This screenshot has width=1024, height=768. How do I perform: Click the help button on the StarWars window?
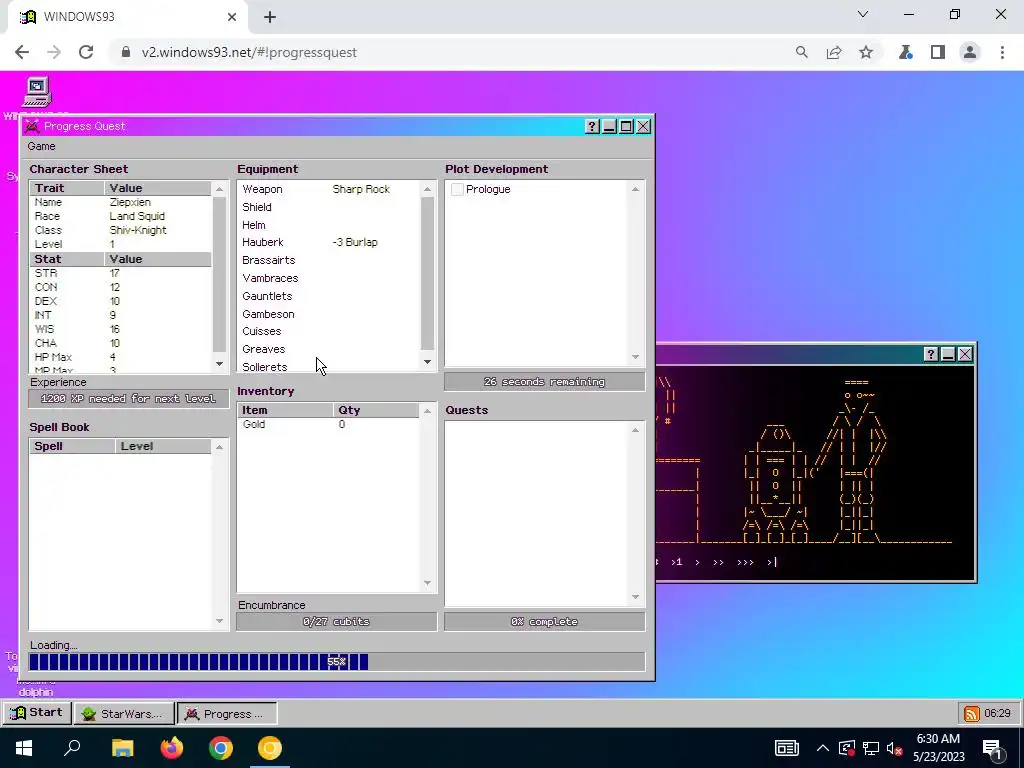point(931,354)
